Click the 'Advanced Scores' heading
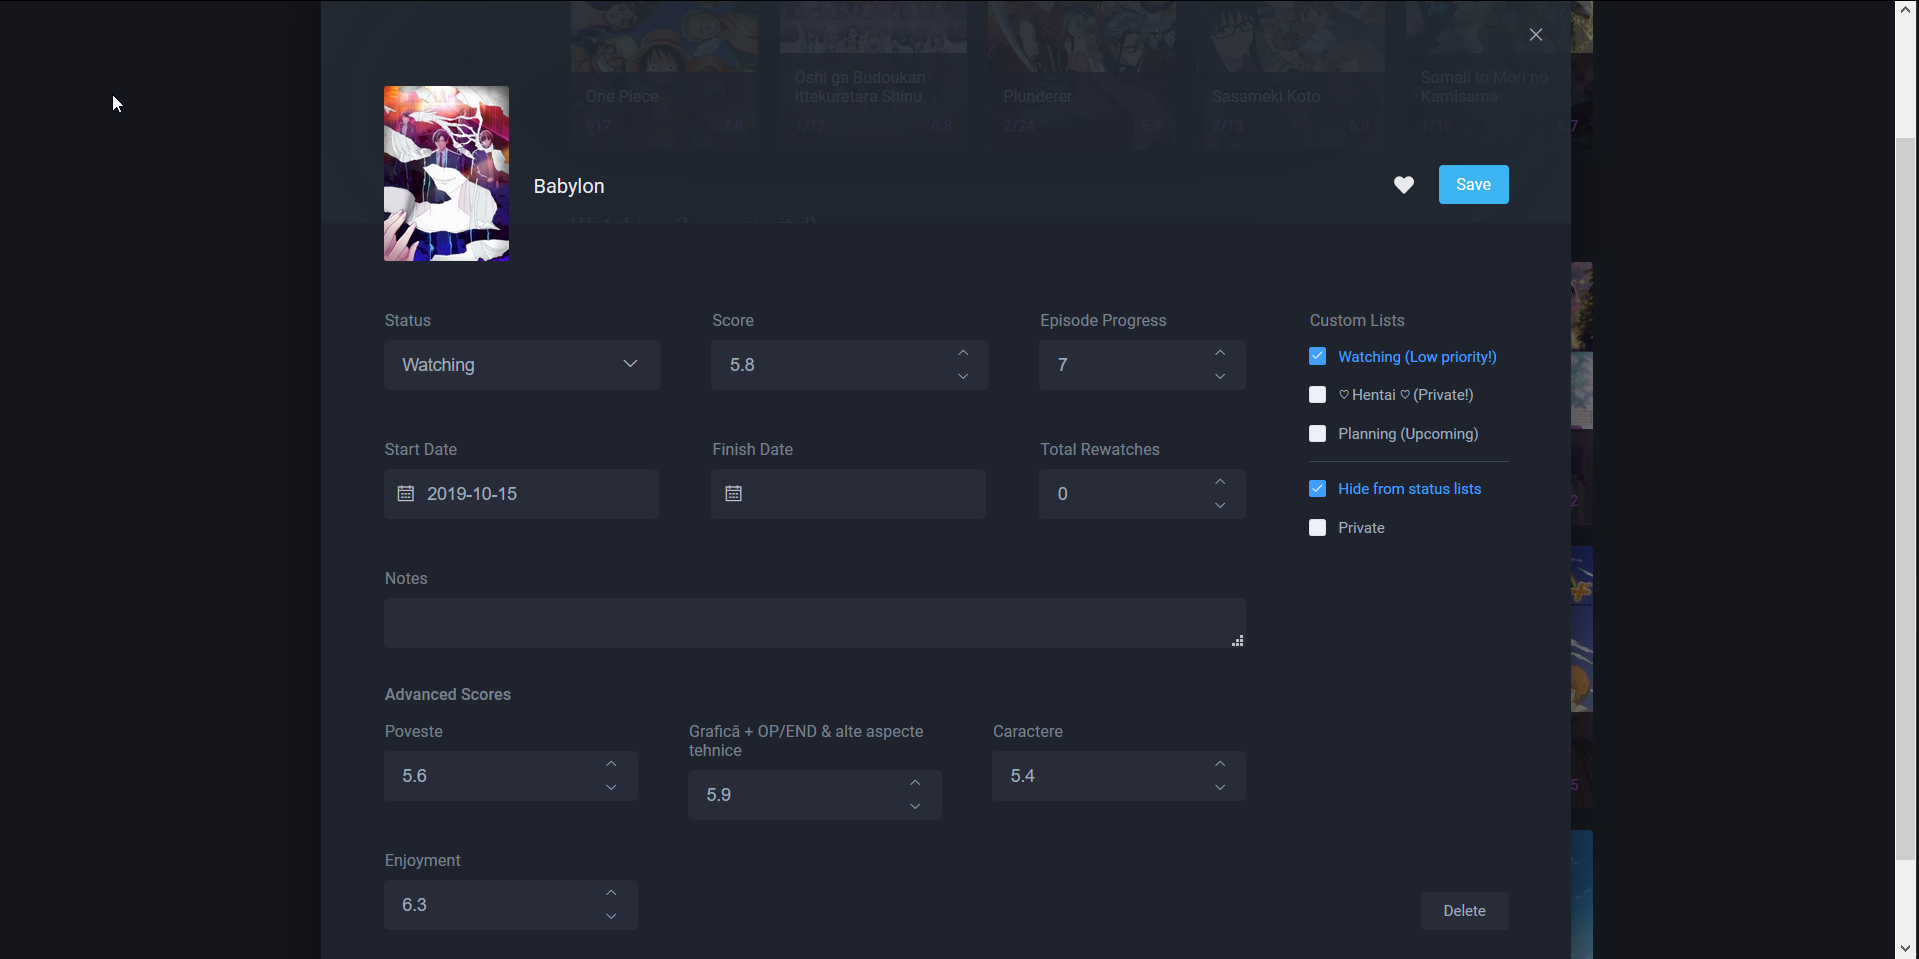 (448, 695)
